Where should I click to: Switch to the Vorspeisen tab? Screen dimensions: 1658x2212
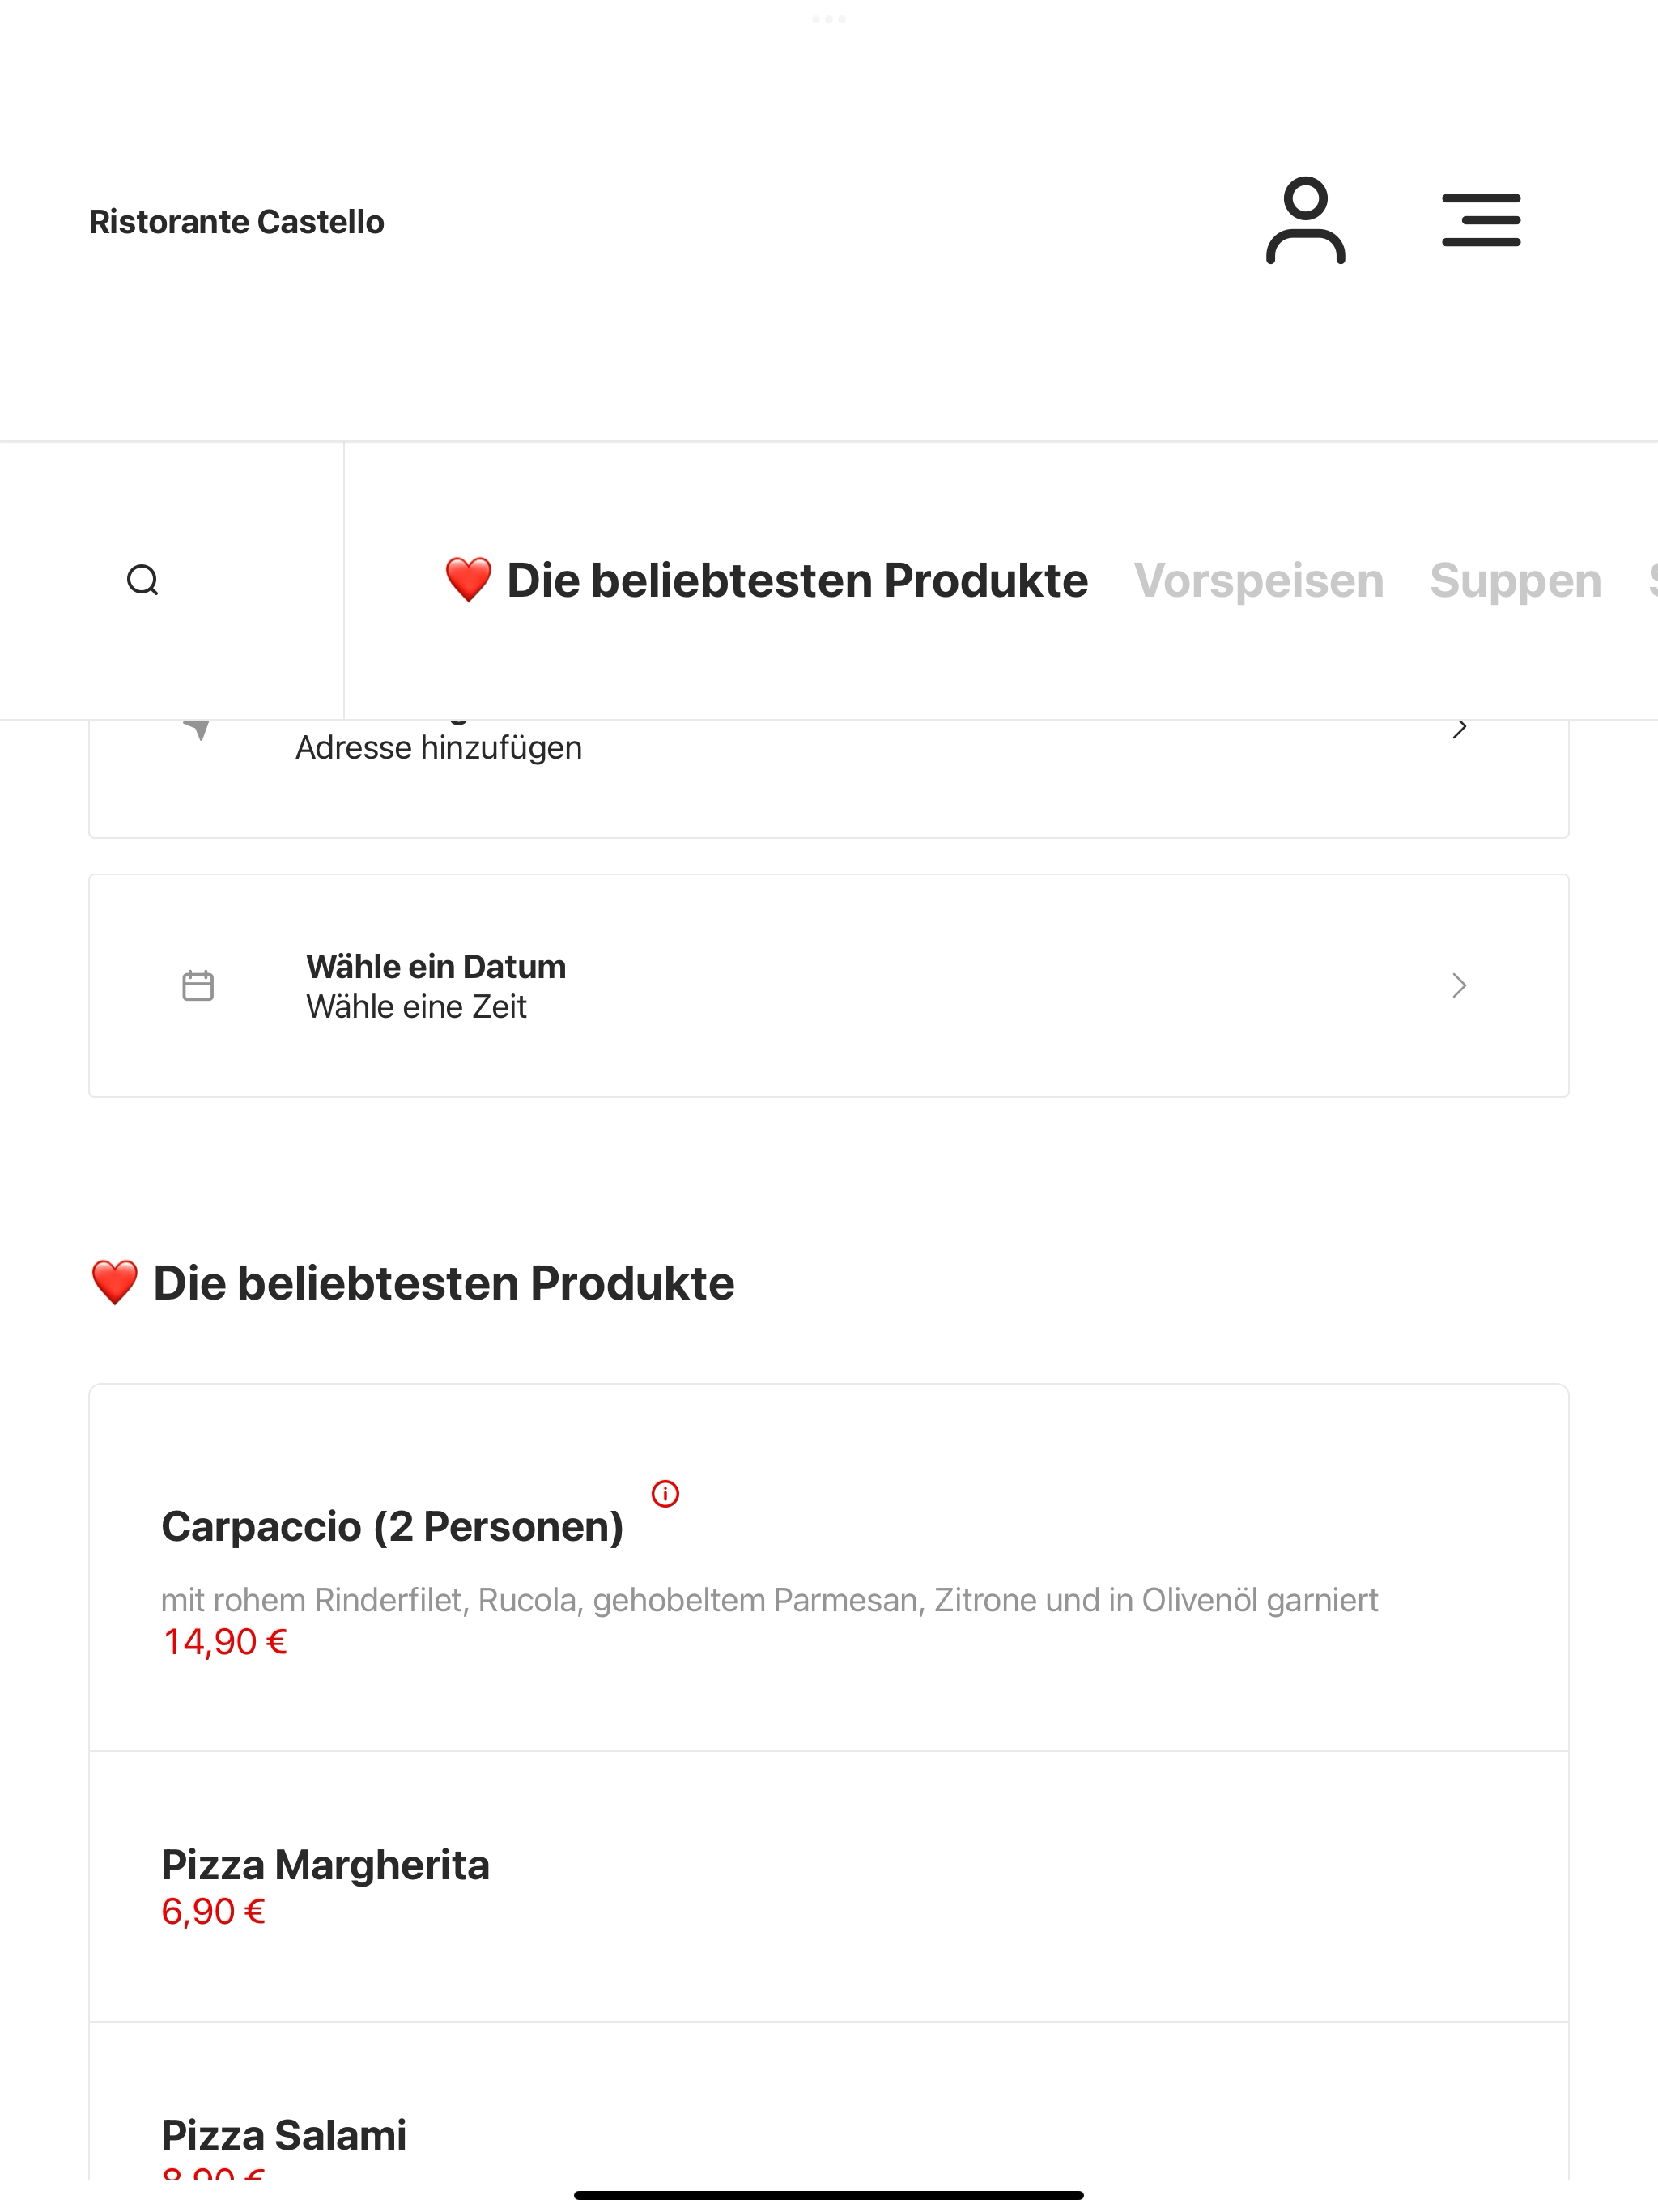click(1258, 580)
